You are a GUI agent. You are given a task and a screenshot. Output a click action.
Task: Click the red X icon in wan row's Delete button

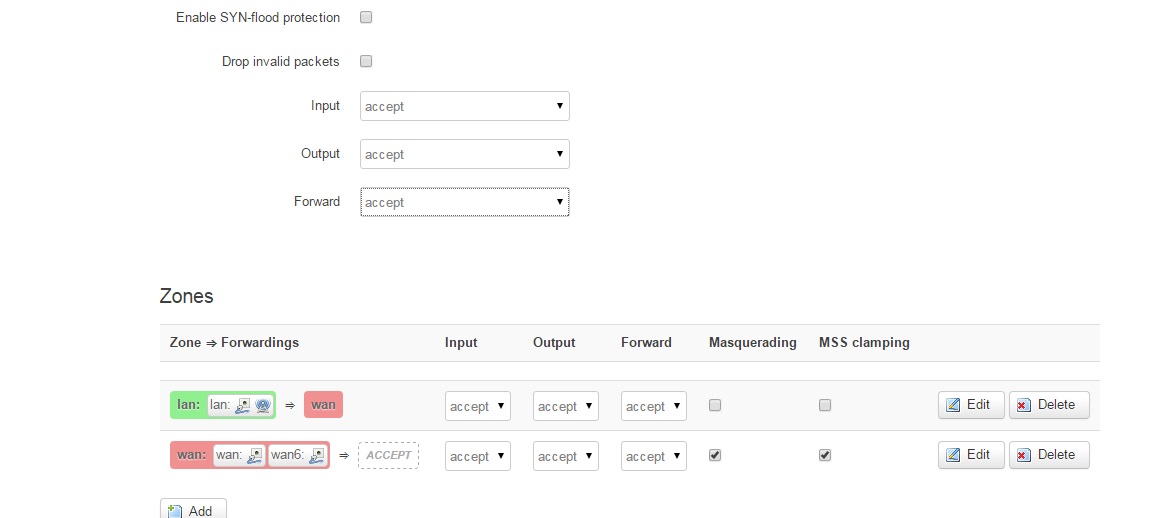click(x=1024, y=455)
